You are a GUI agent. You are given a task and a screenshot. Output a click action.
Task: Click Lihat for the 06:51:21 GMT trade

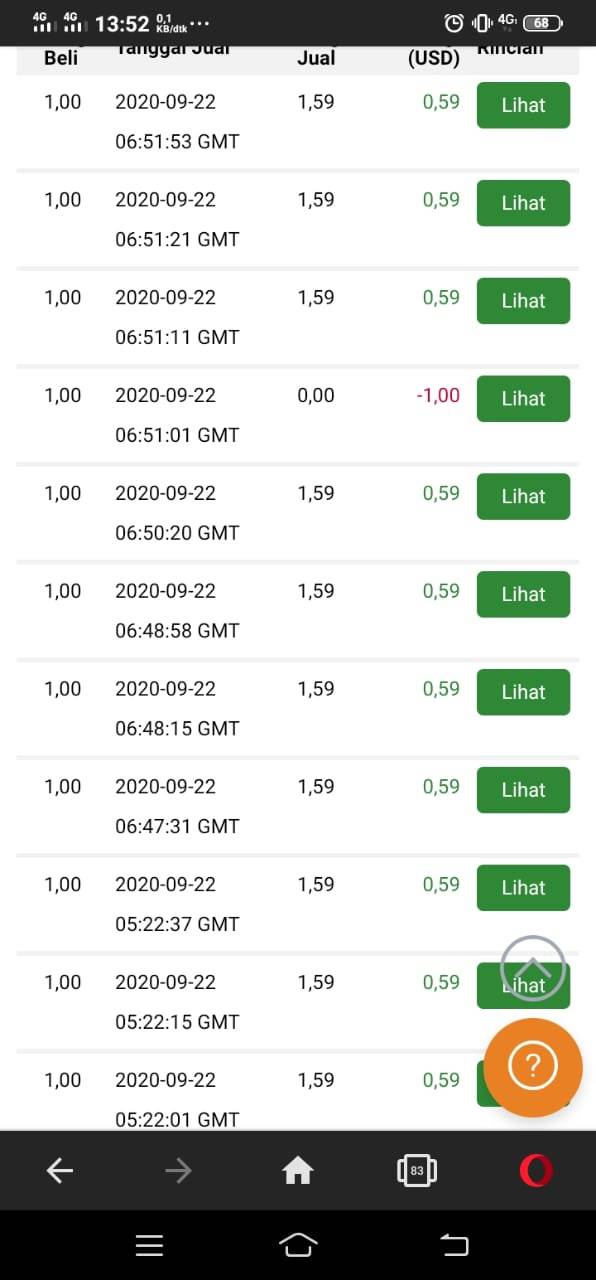click(x=523, y=203)
